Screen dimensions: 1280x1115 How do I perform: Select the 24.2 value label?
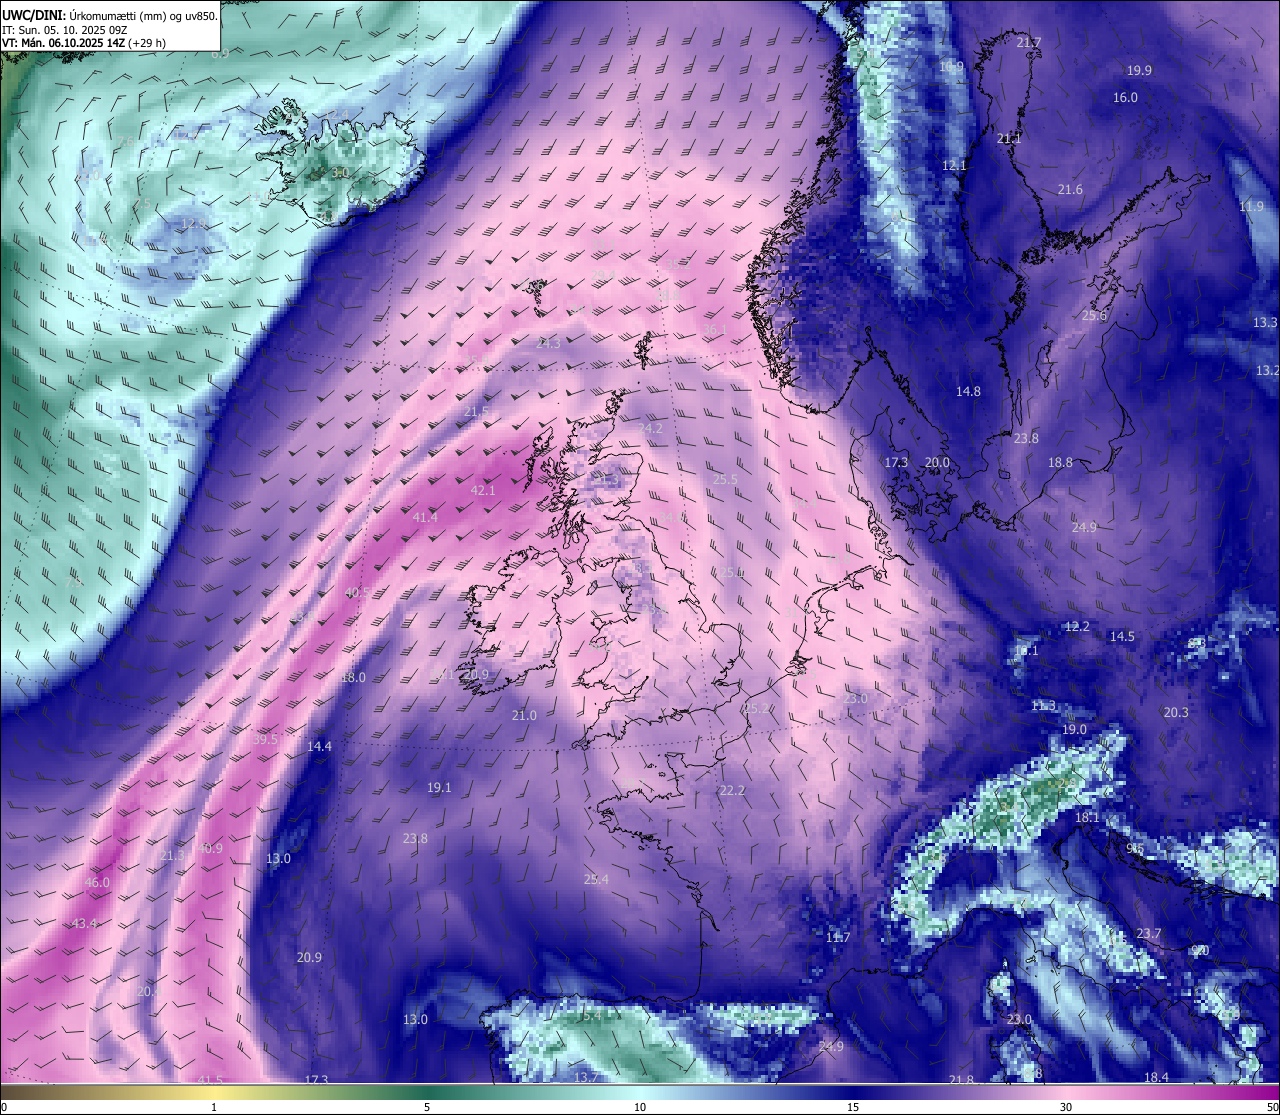pos(650,427)
